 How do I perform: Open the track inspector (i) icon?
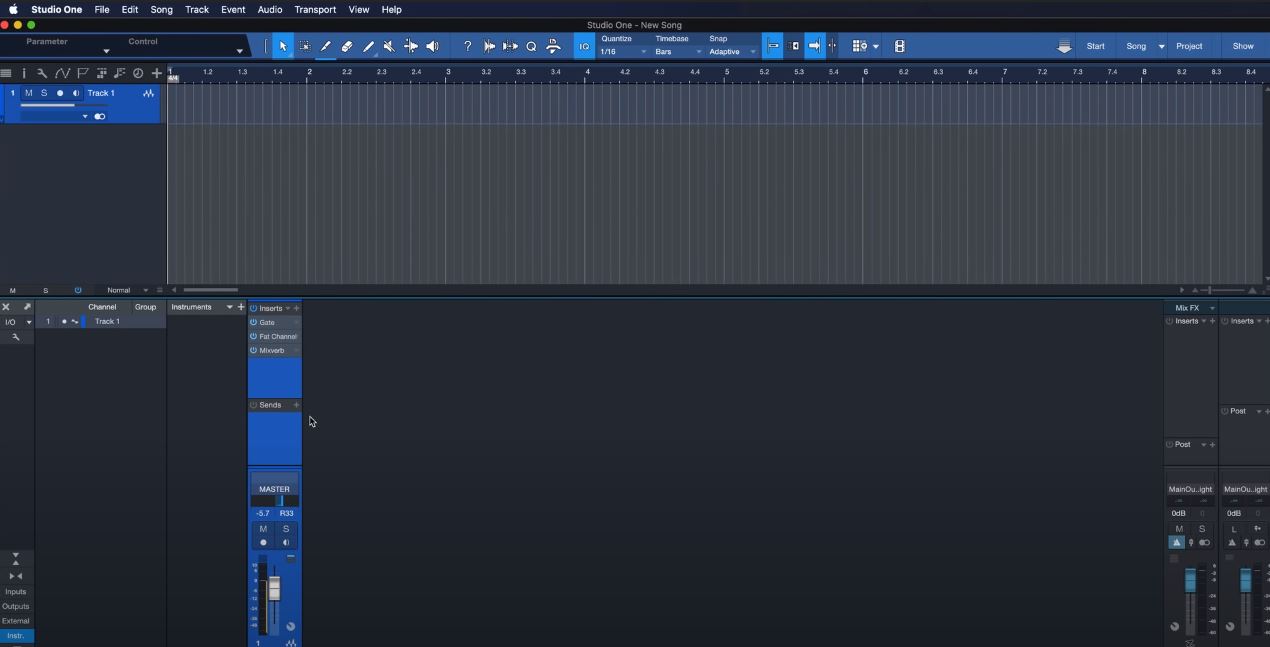(x=24, y=73)
